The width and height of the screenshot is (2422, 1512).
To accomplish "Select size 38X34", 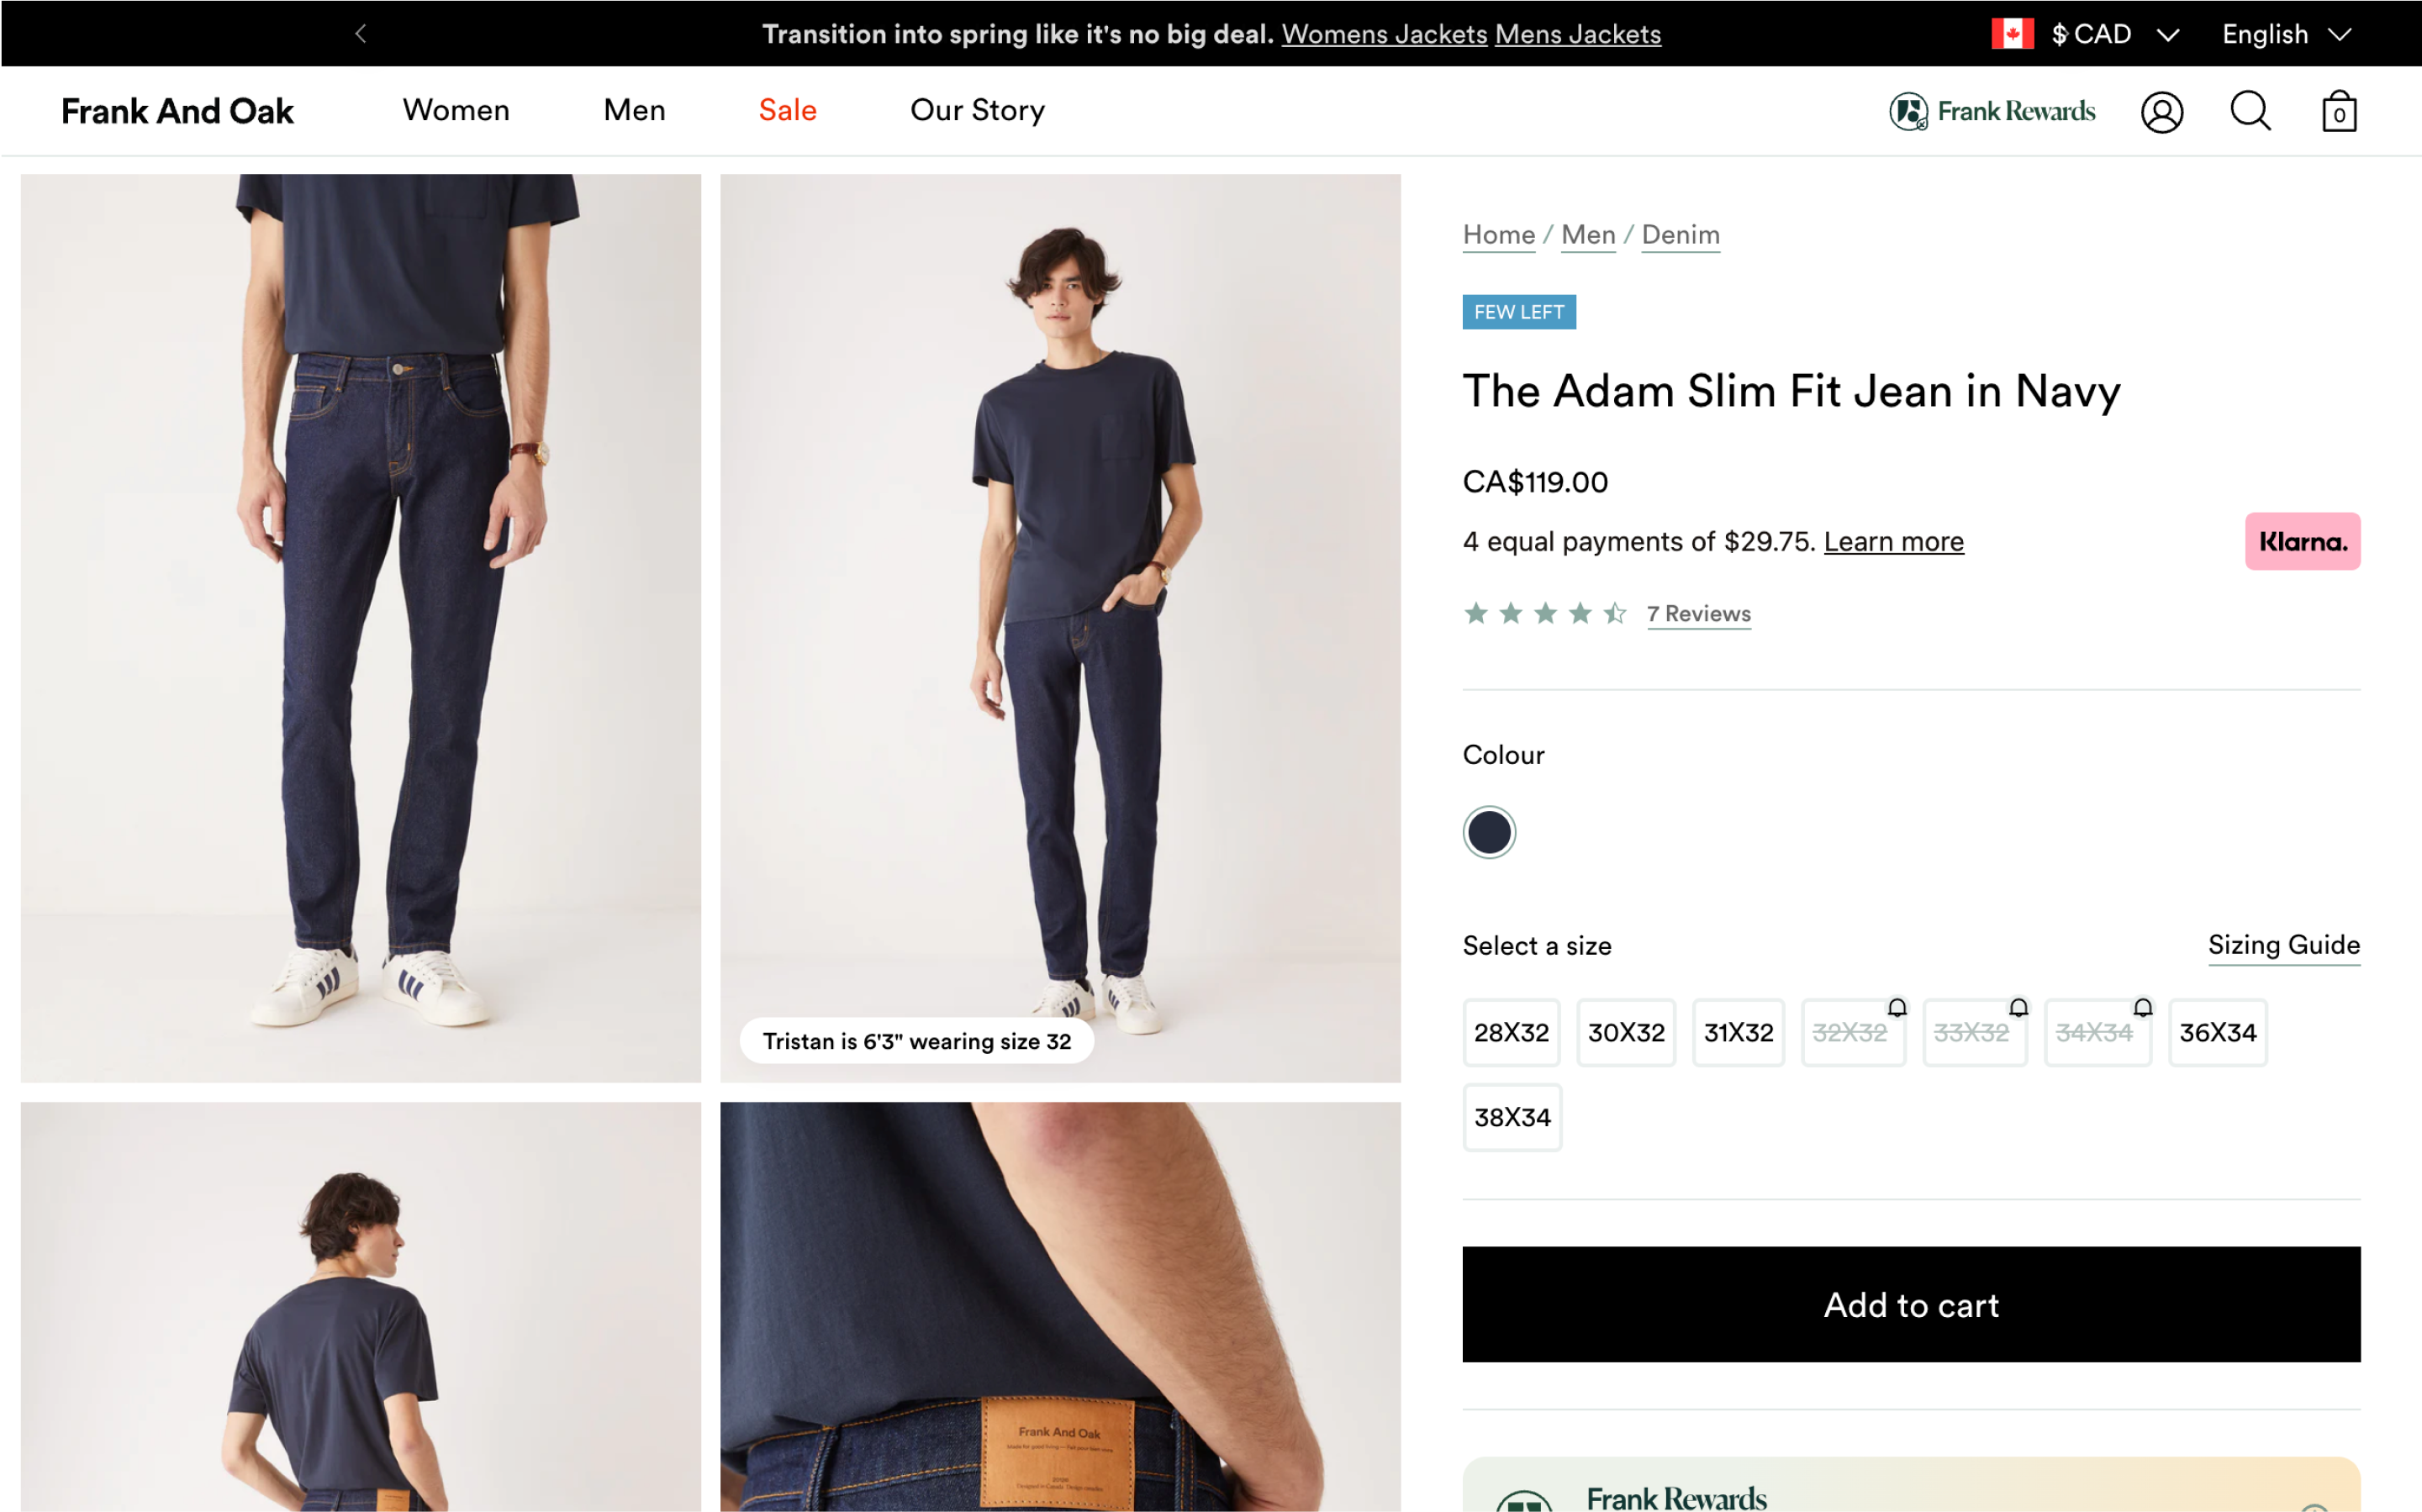I will click(1511, 1117).
